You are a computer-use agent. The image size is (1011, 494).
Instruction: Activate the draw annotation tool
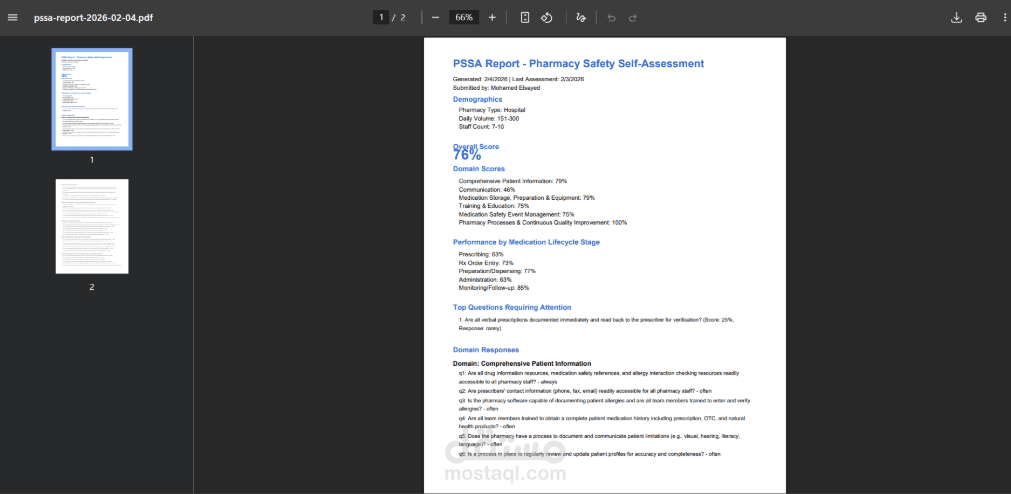tap(581, 17)
